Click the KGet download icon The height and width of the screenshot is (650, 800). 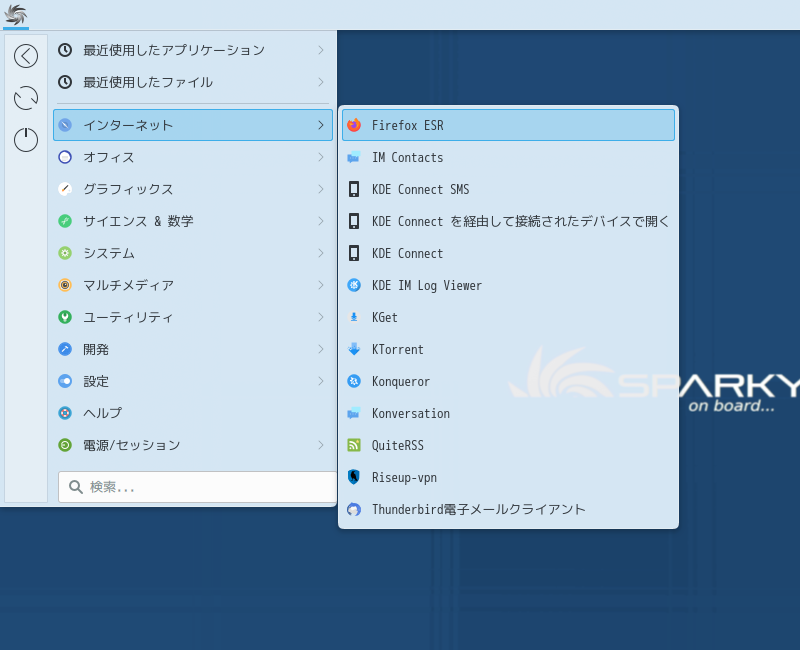[354, 317]
